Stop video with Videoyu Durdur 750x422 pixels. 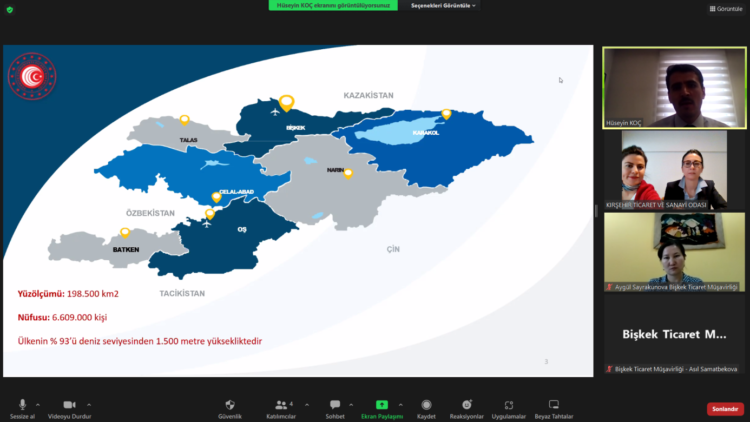[x=69, y=410]
